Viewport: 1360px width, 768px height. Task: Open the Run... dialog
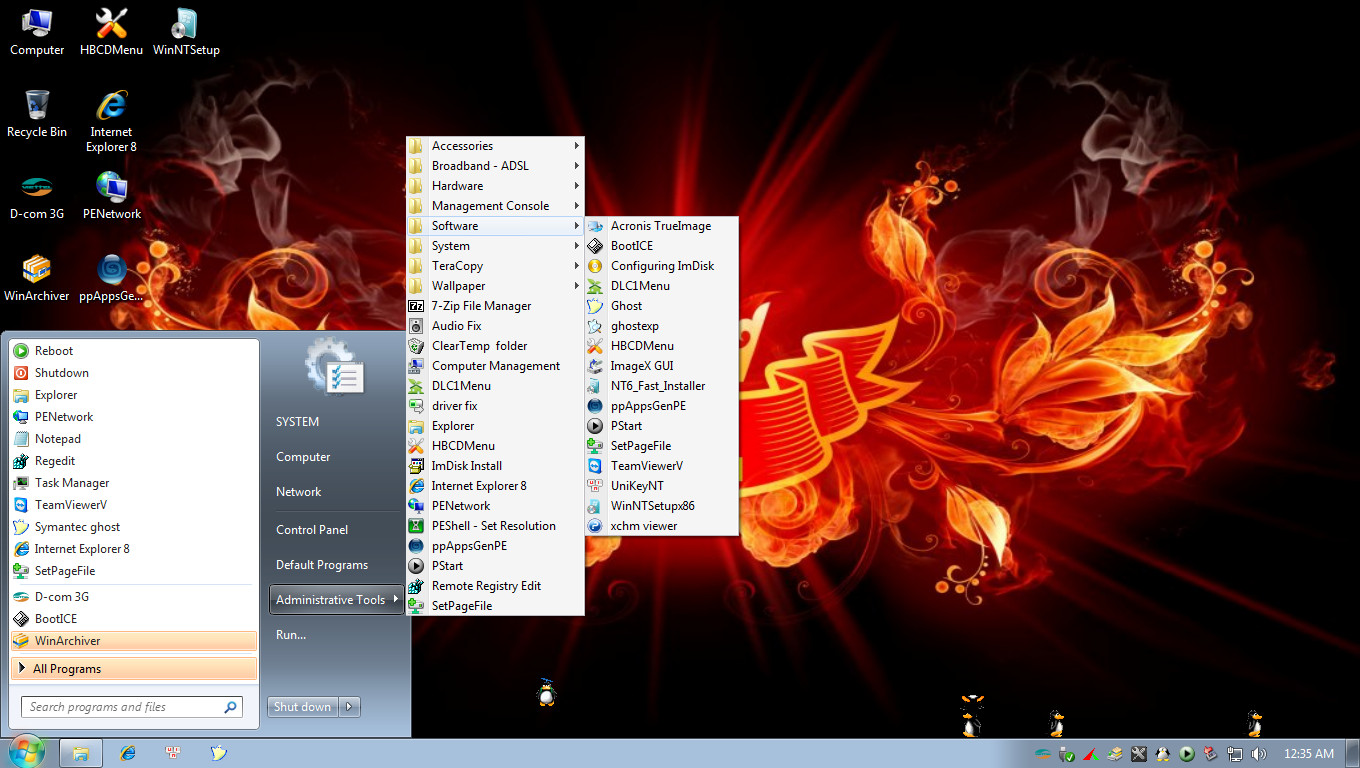(x=289, y=633)
